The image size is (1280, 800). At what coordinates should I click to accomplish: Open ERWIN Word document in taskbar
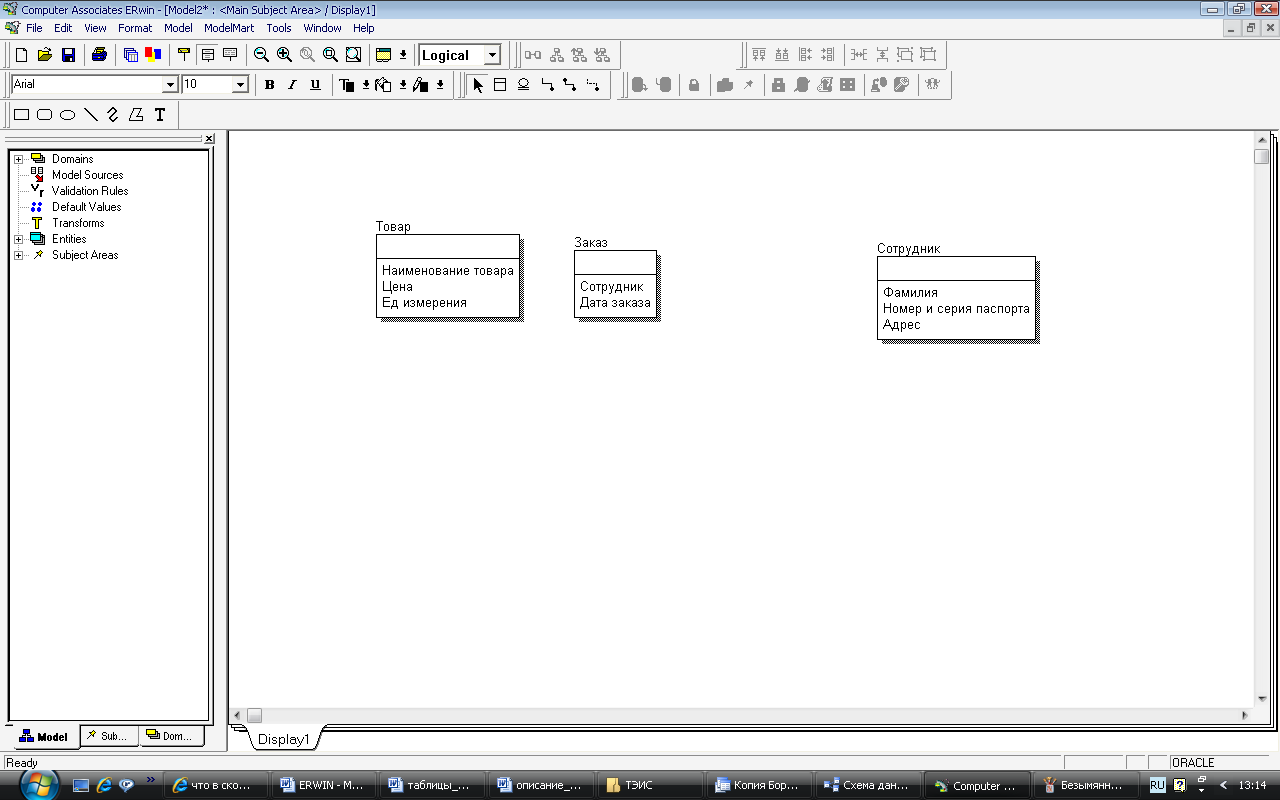point(325,785)
